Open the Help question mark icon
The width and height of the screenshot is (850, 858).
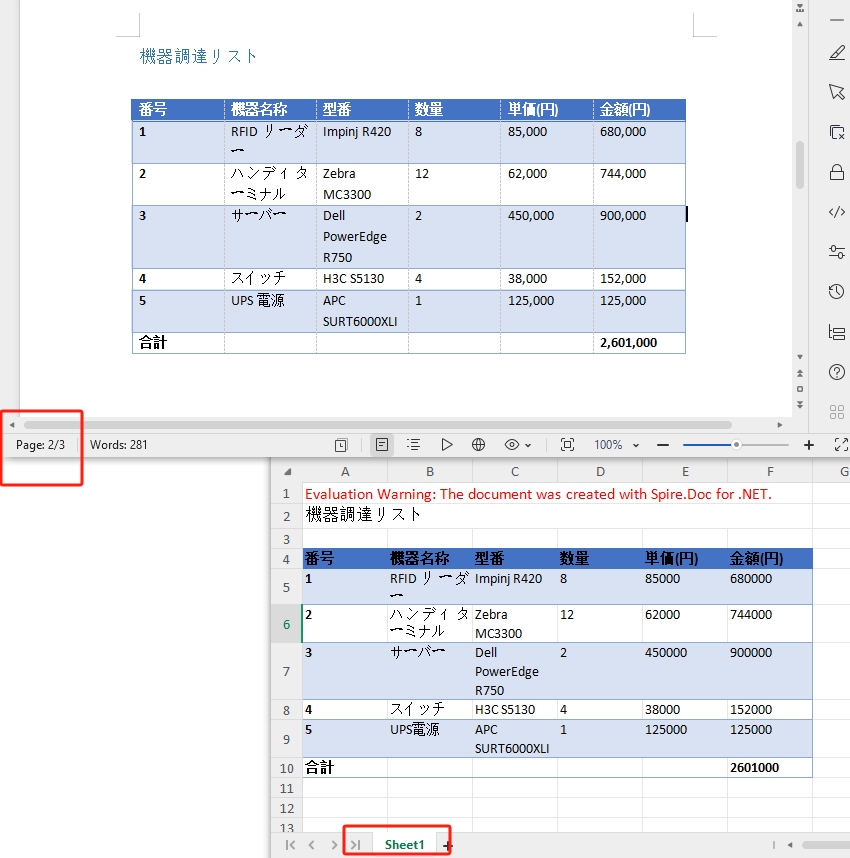tap(837, 371)
